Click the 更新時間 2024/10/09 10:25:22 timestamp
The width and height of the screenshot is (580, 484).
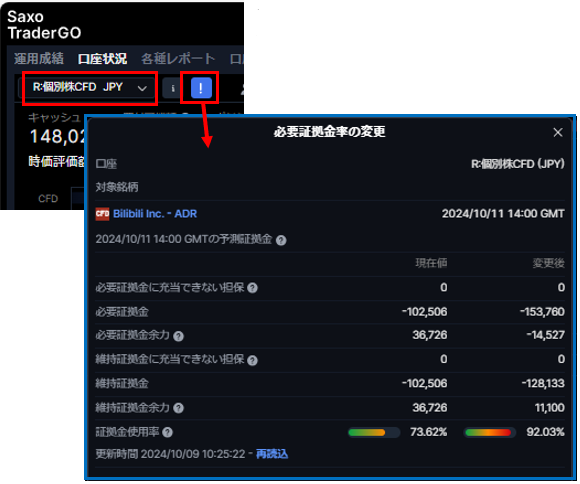tap(171, 454)
